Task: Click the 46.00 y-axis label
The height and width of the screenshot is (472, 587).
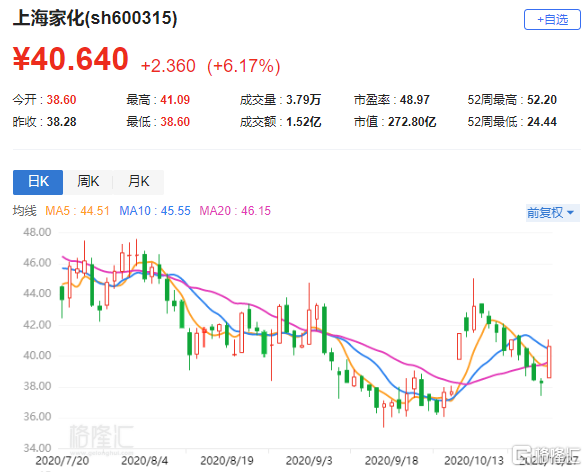Action: (x=37, y=263)
